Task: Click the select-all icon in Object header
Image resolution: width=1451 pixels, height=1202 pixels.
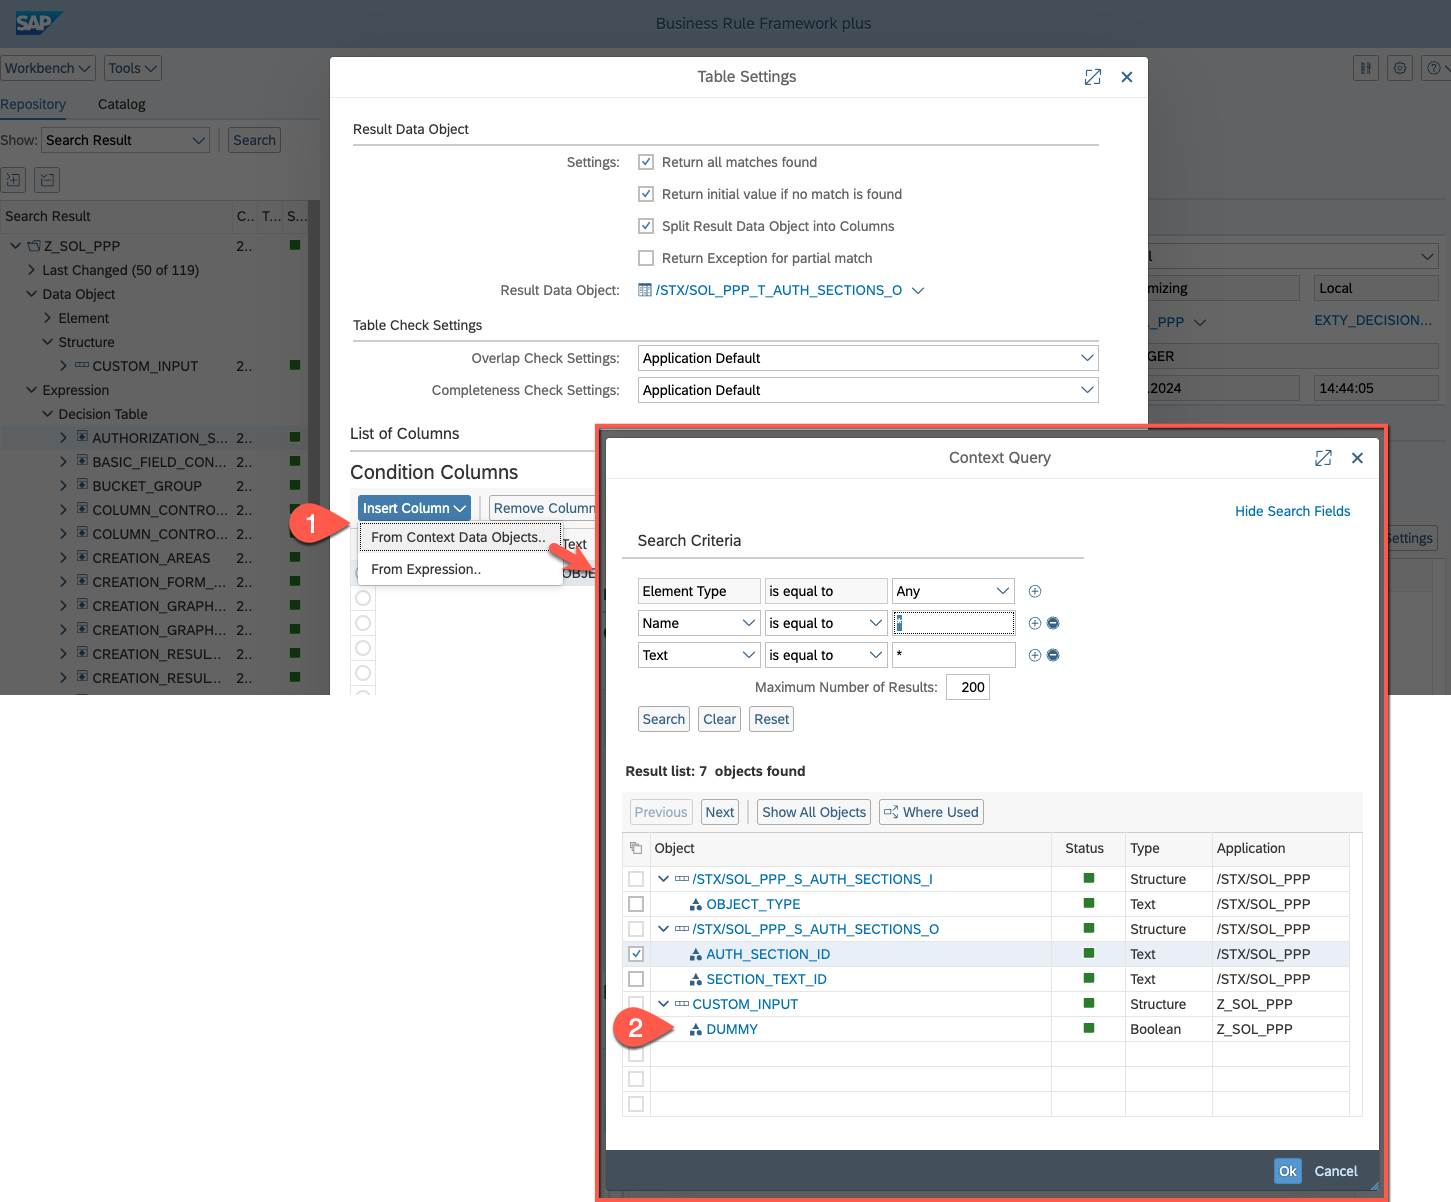Action: click(636, 849)
